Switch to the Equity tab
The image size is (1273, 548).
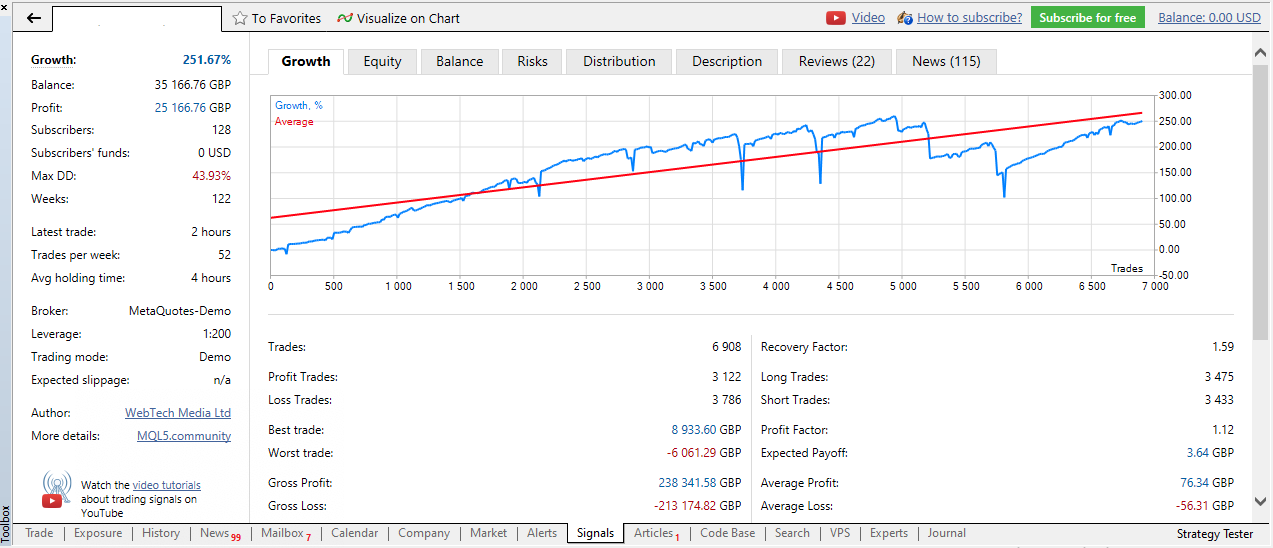click(x=382, y=62)
